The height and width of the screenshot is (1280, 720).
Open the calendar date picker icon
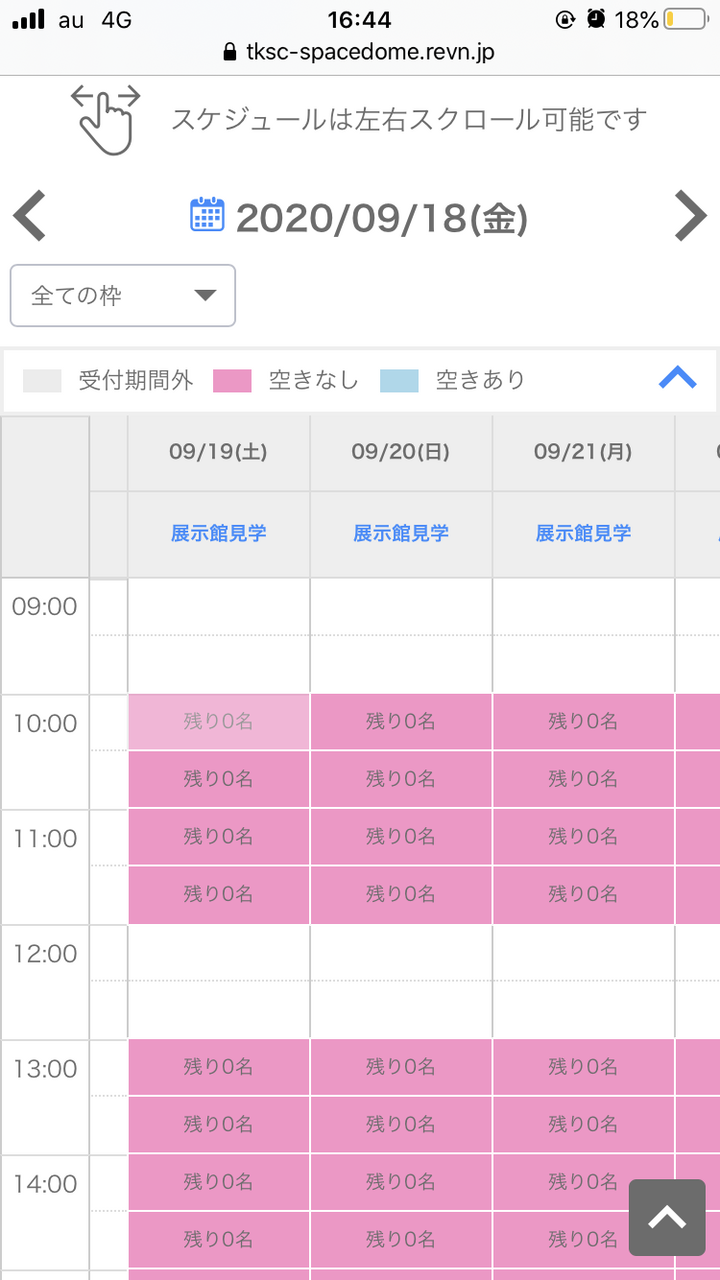tap(207, 215)
